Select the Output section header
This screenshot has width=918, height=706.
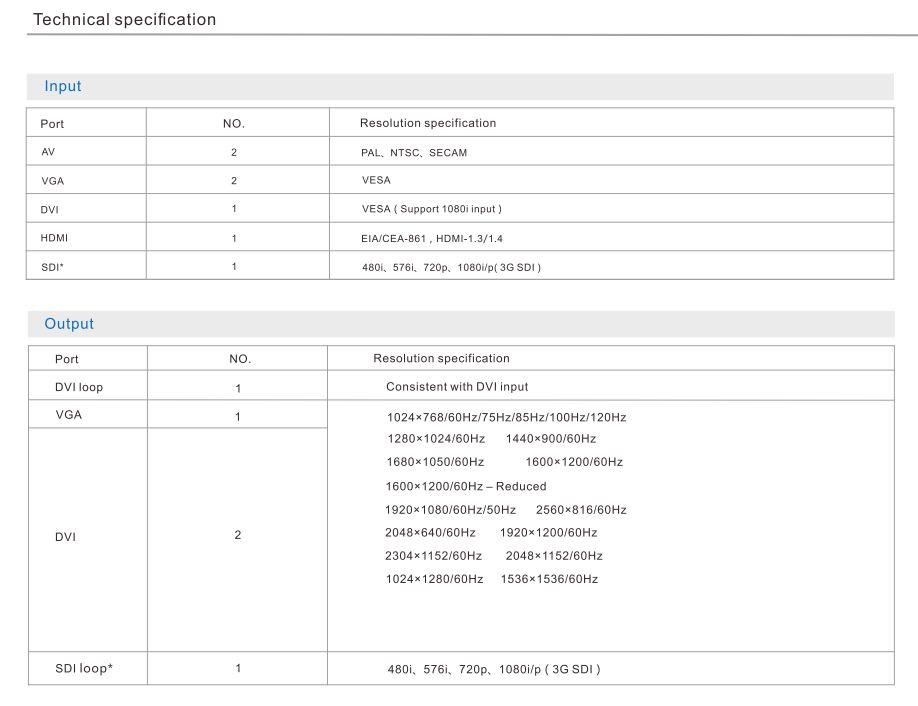tap(69, 324)
